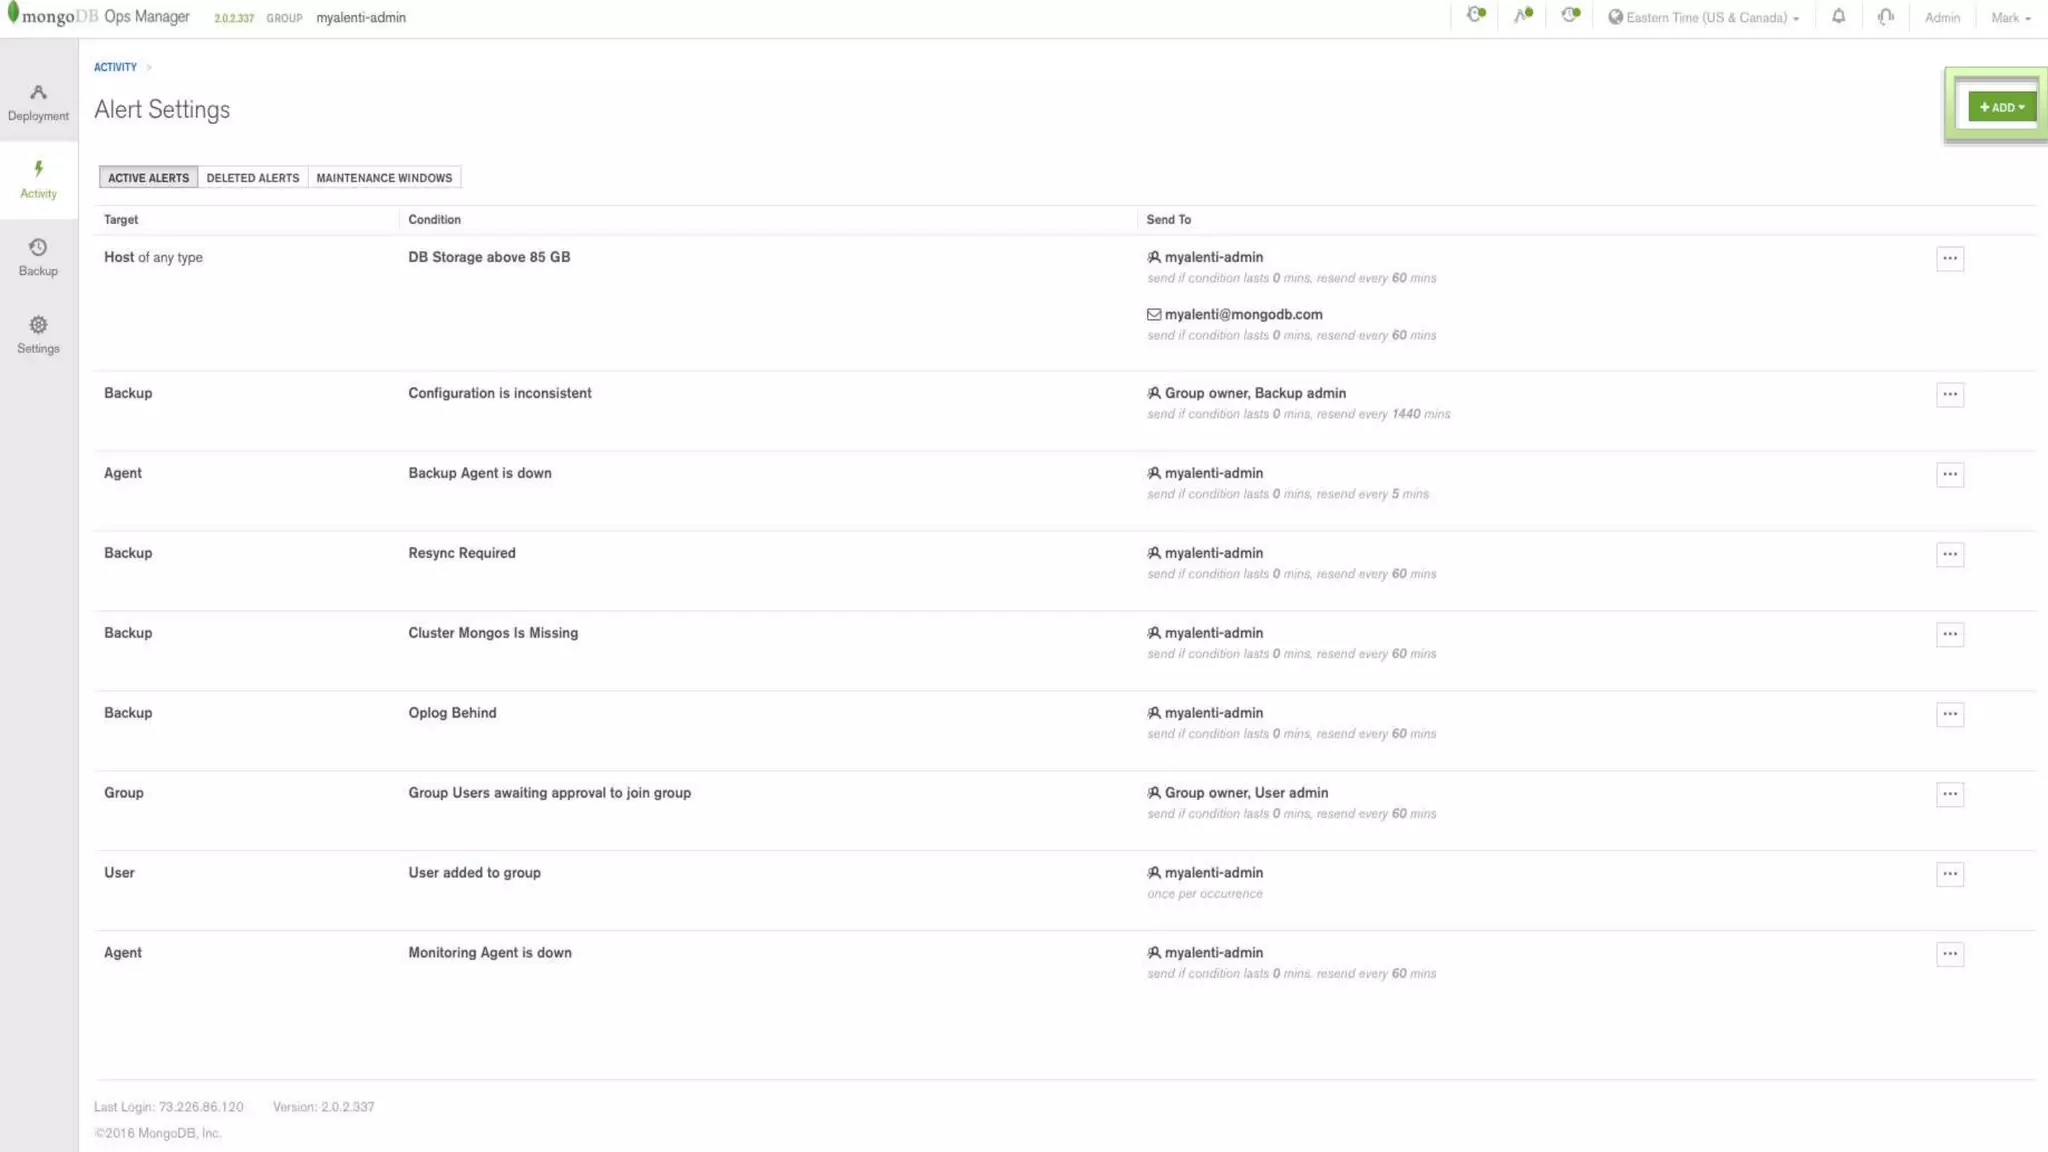This screenshot has height=1152, width=2048.
Task: Click the notifications bell icon
Action: (x=1838, y=17)
